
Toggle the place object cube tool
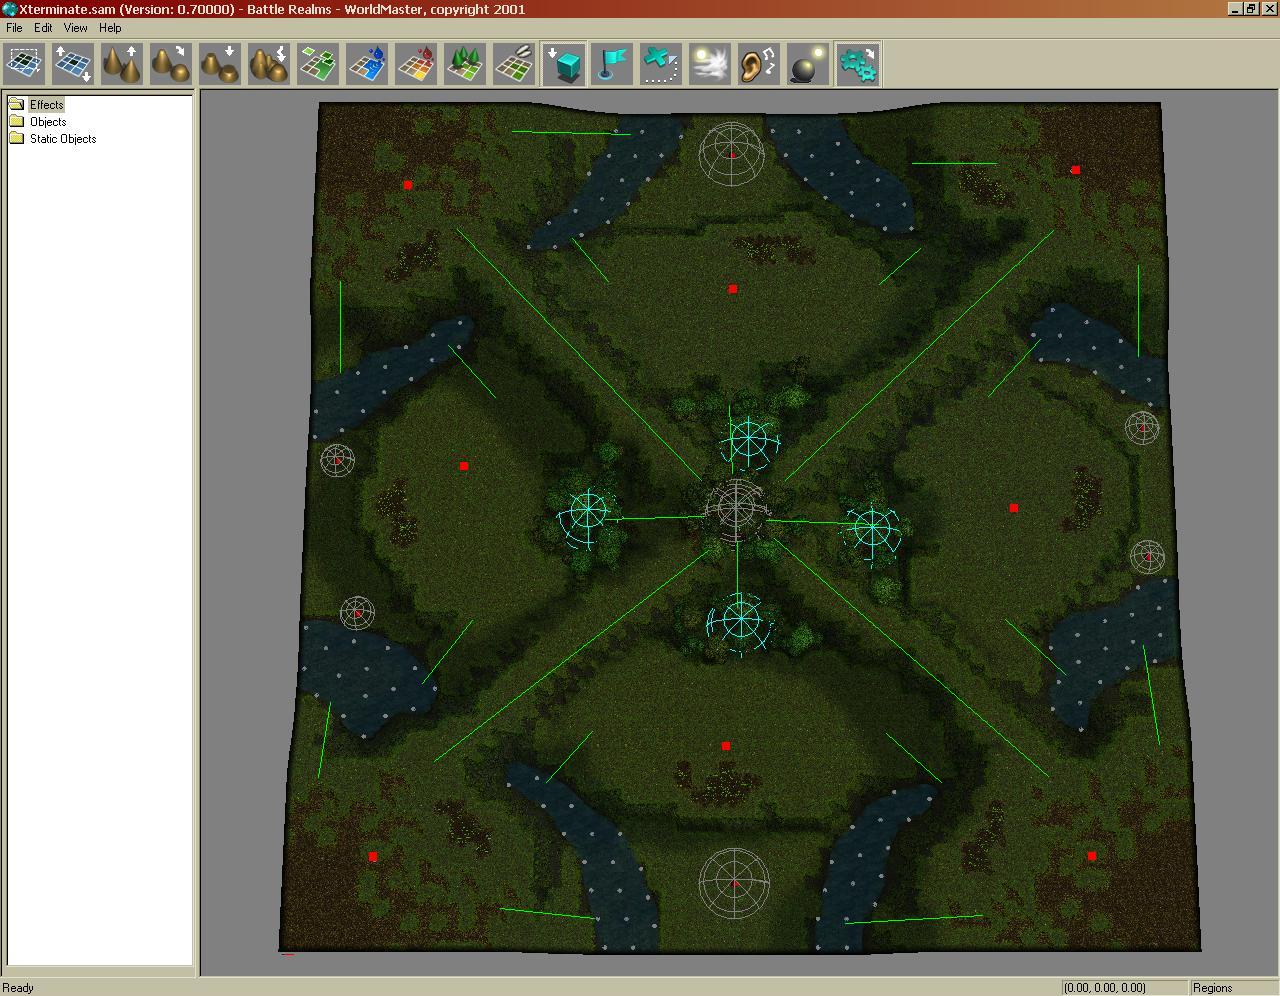coord(564,64)
